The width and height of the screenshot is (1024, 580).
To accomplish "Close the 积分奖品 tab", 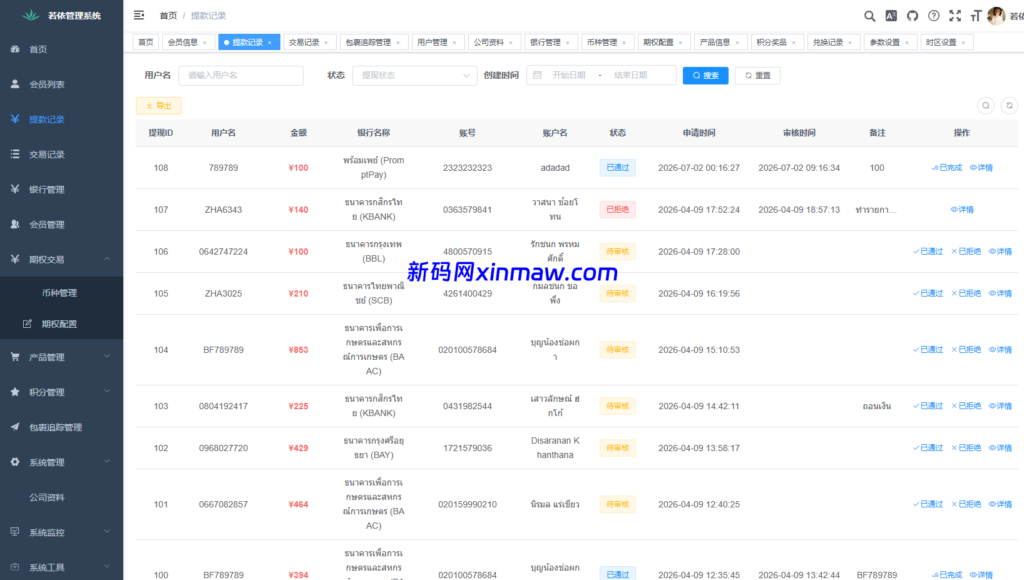I will [x=793, y=42].
